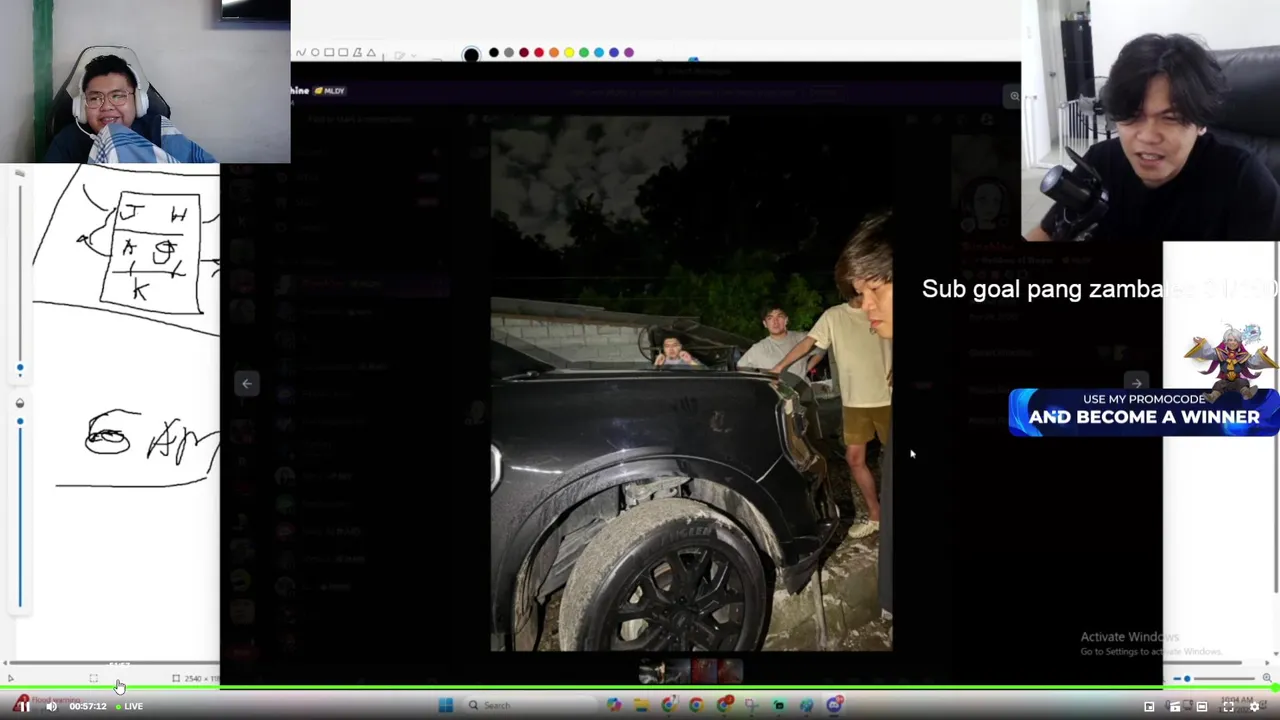Screen dimensions: 1280x720
Task: Click Paint zoom in magnifier button
Action: [x=1267, y=679]
